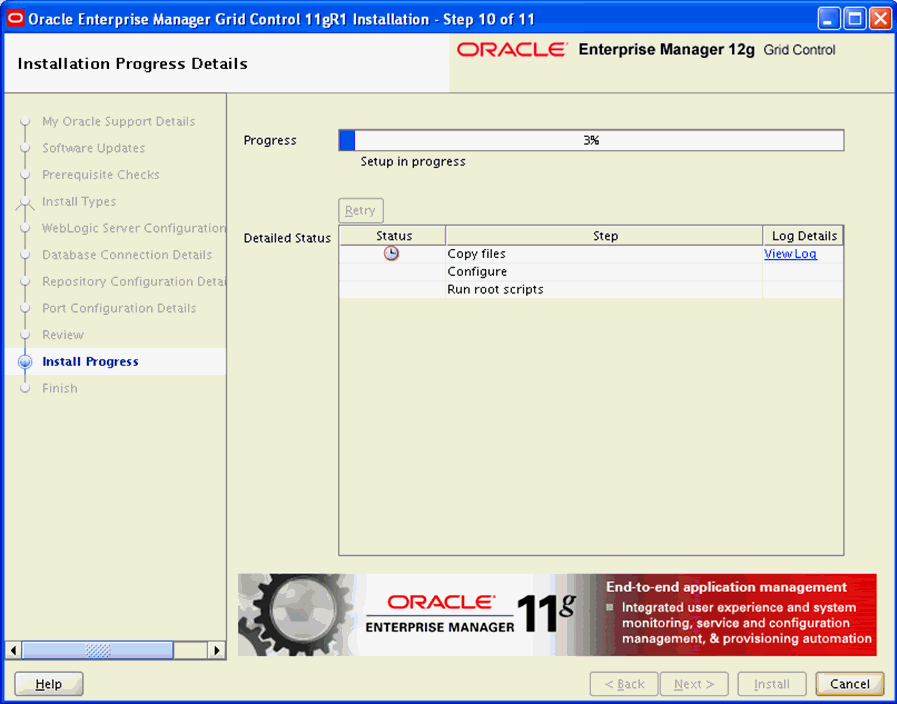Click the Oracle icon in the title bar

[x=15, y=19]
